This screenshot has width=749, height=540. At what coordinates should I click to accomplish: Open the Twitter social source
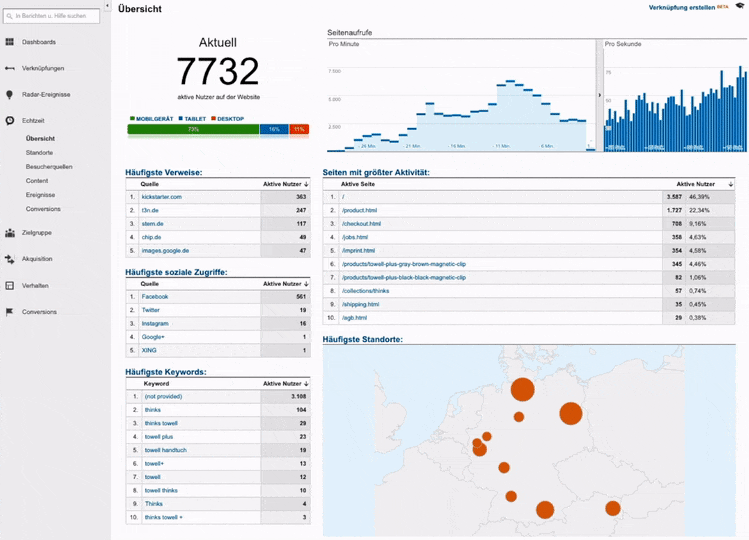[x=150, y=310]
